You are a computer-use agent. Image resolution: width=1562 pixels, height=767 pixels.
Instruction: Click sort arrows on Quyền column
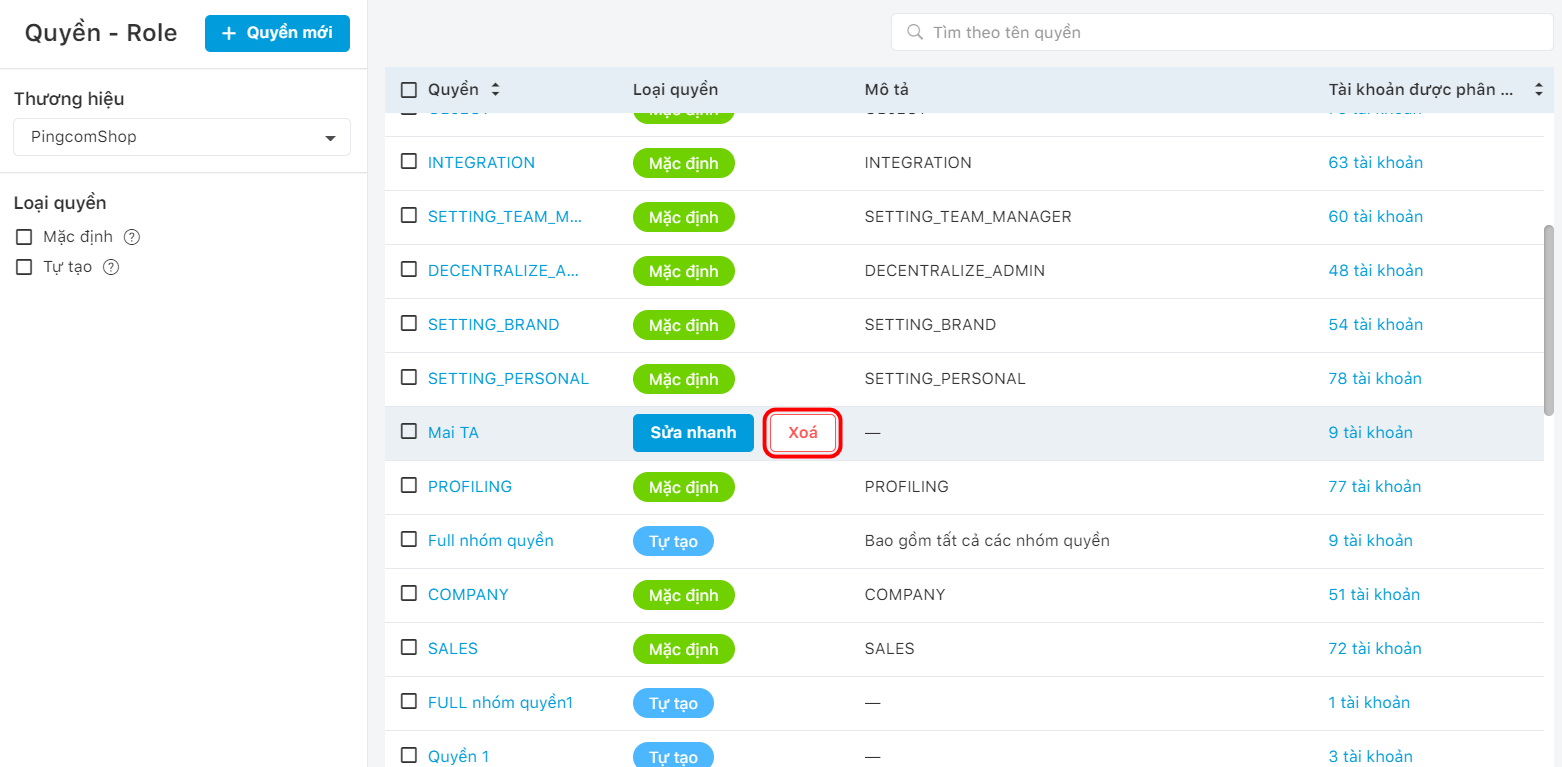494,90
